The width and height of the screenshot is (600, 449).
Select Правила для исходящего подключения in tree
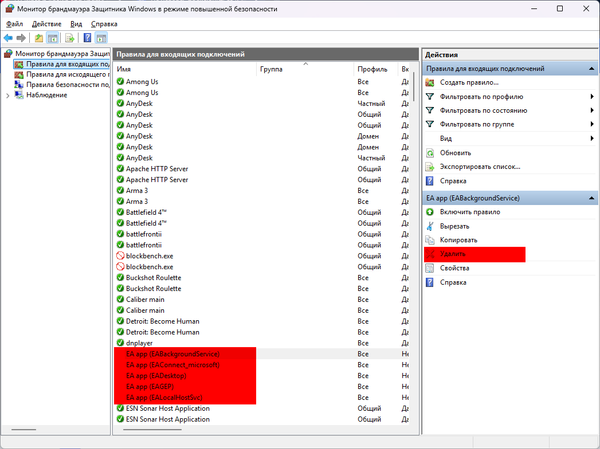tap(67, 74)
